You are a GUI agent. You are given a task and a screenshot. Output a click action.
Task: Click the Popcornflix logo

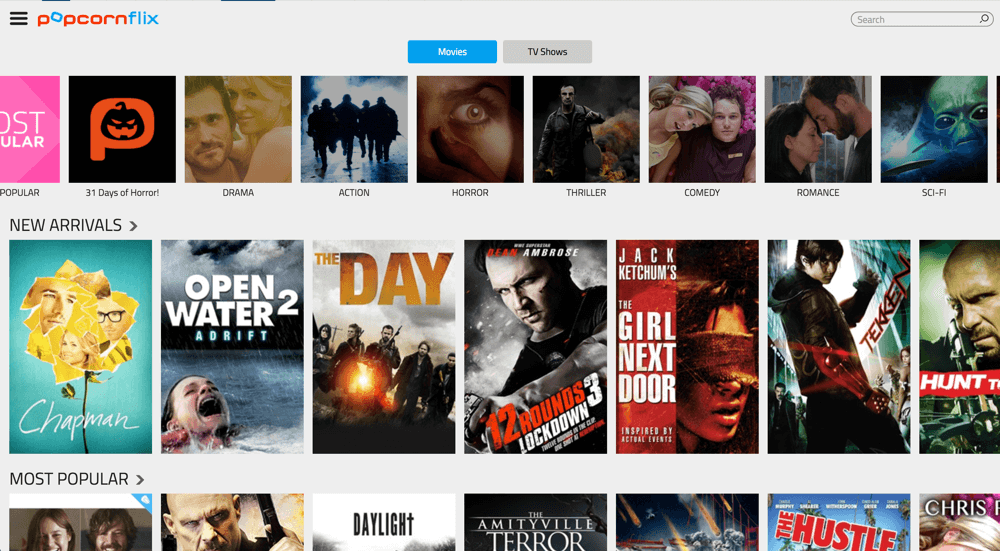[x=98, y=18]
